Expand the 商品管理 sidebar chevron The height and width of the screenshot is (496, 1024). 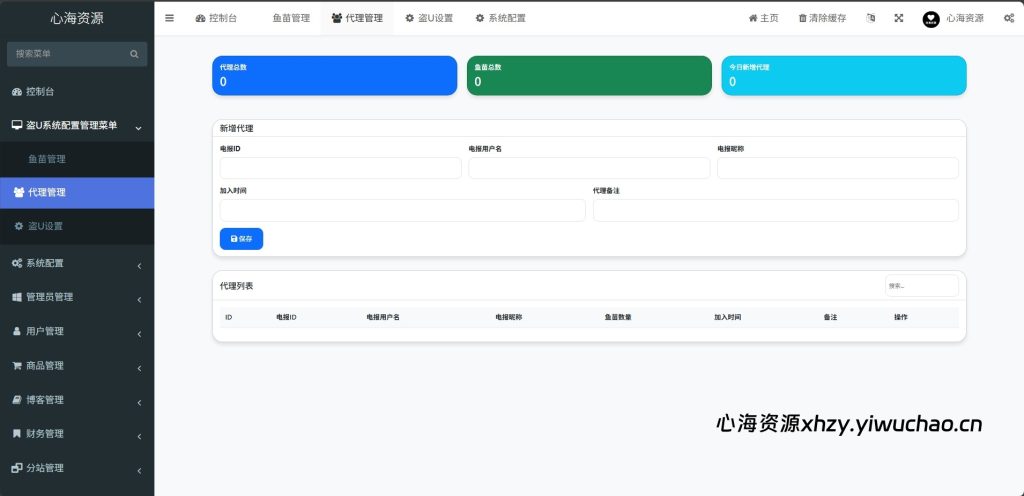coord(139,369)
